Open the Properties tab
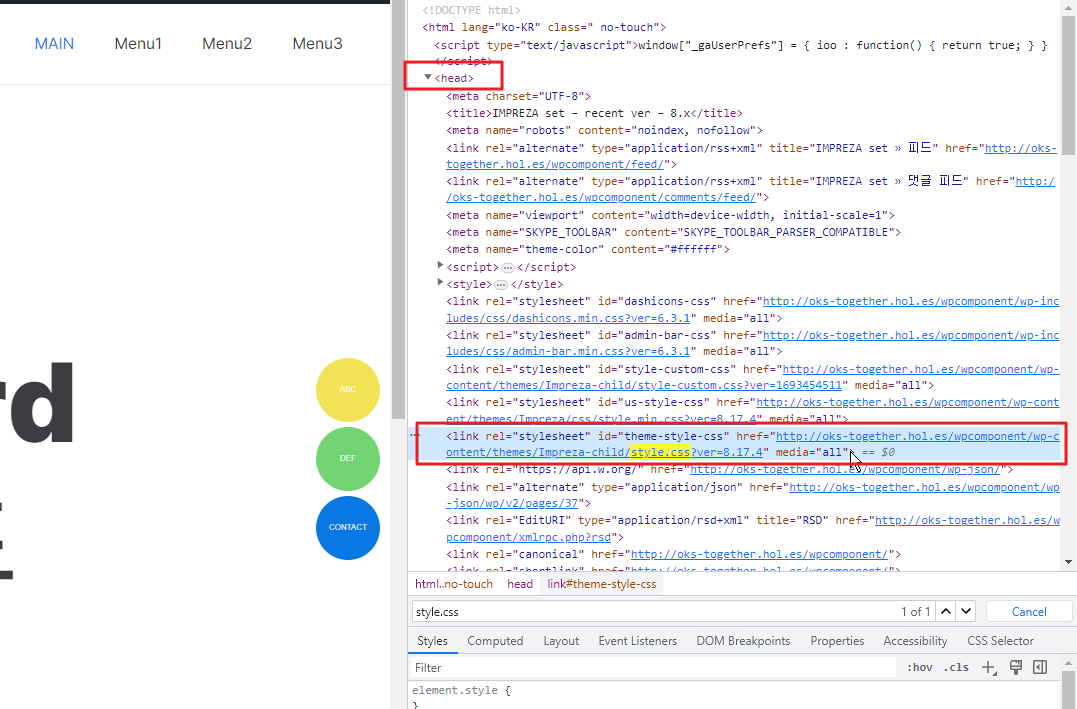1077x709 pixels. 837,641
